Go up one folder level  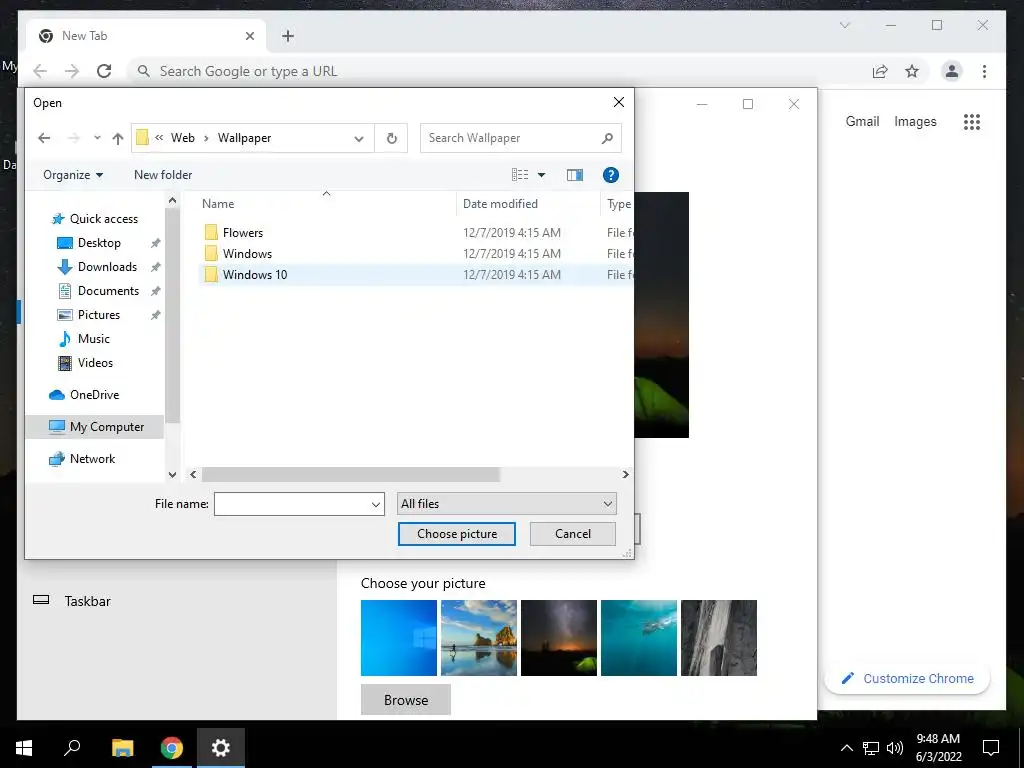pyautogui.click(x=118, y=138)
